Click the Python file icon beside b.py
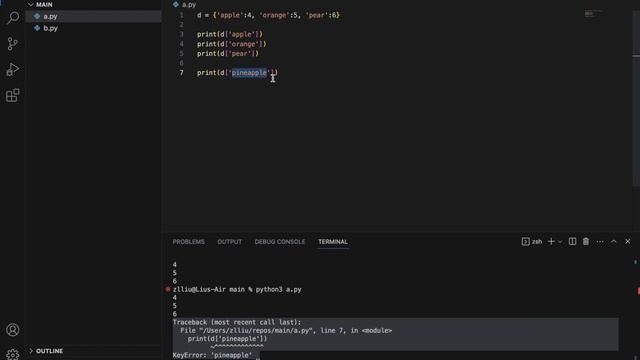Viewport: 640px width, 360px height. coord(37,28)
